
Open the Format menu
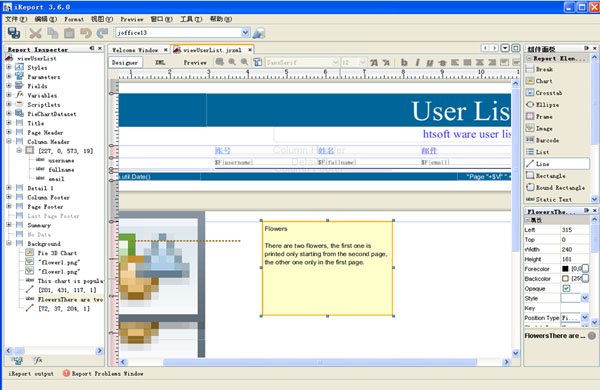74,19
